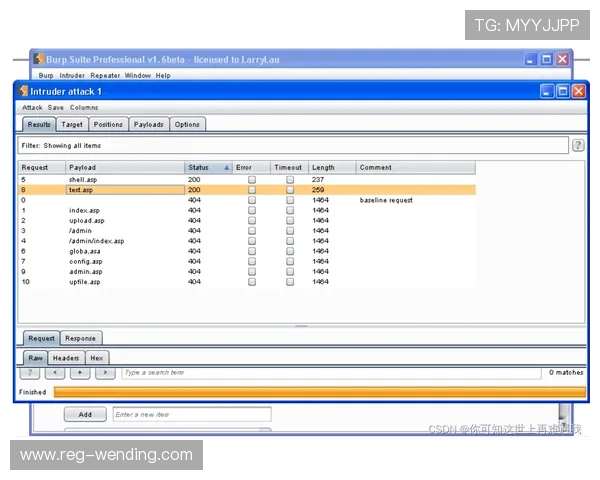Viewport: 600px width, 480px height.
Task: Click the filter help question-mark icon
Action: (578, 145)
